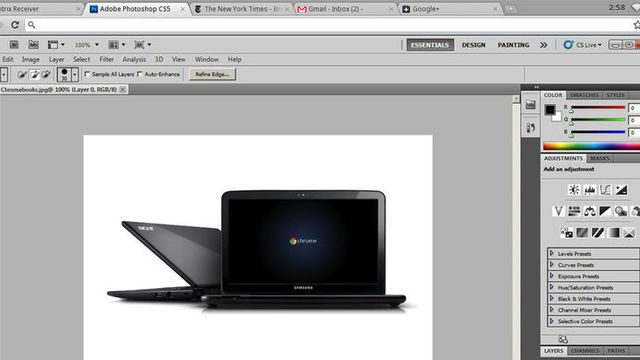Open the Mini Bridge collapsed panel icon
Screen dimensions: 640x360
click(x=530, y=105)
